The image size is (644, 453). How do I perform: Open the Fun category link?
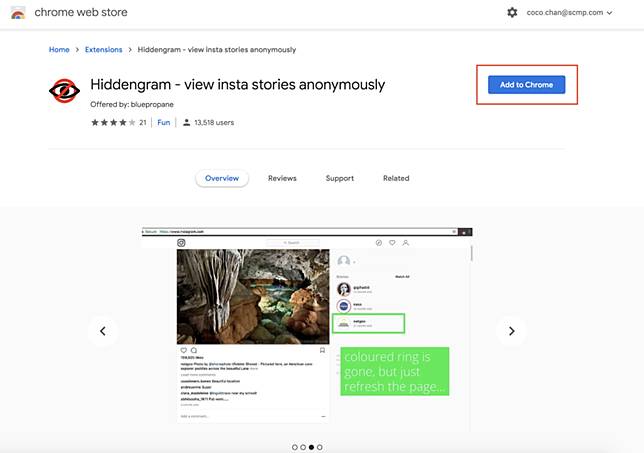(164, 122)
